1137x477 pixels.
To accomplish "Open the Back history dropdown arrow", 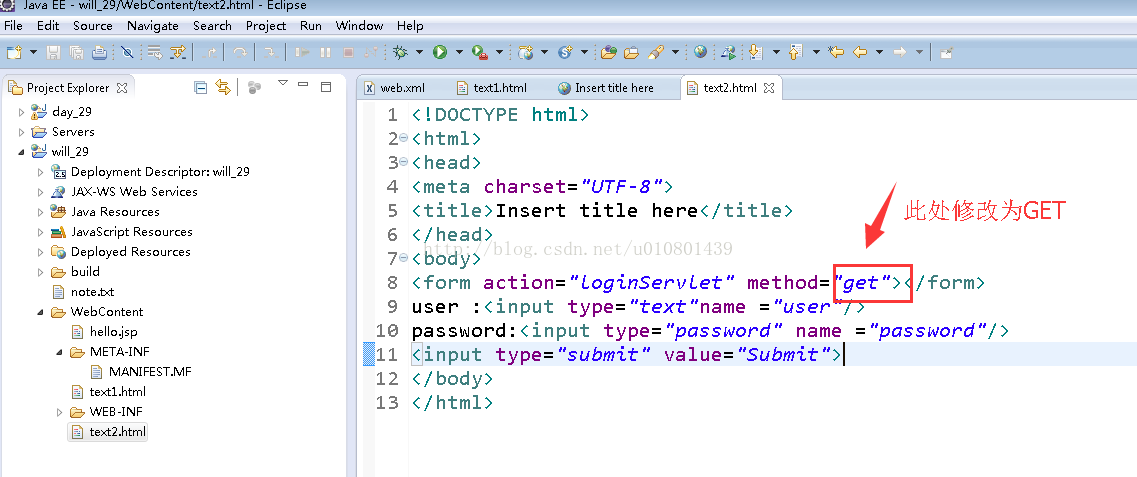I will point(880,52).
